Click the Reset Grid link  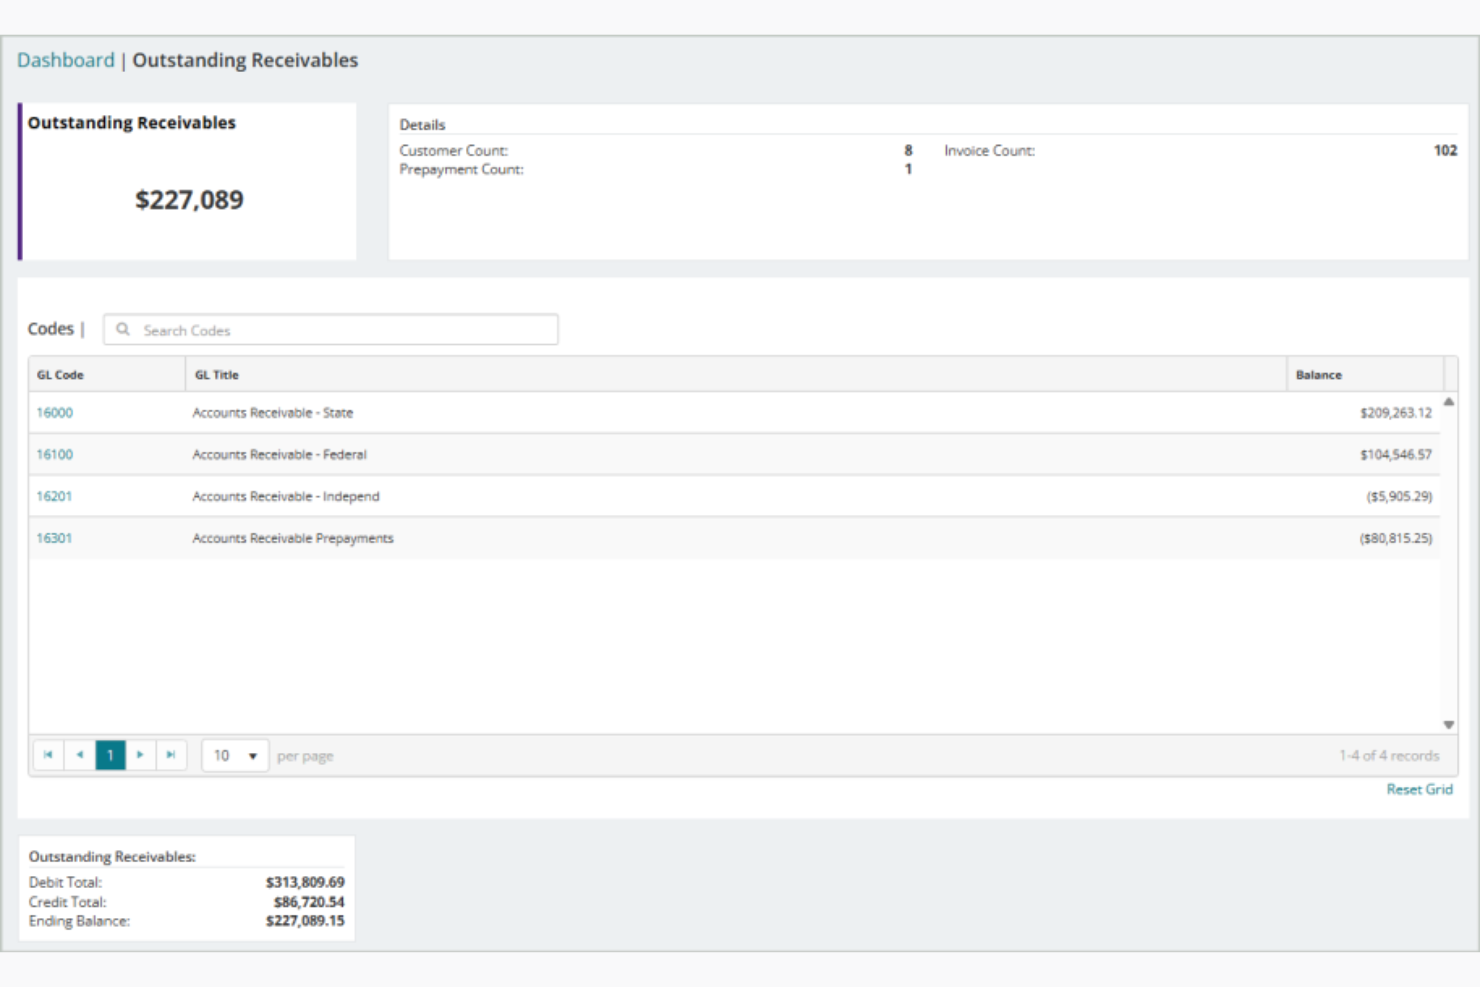click(x=1419, y=789)
